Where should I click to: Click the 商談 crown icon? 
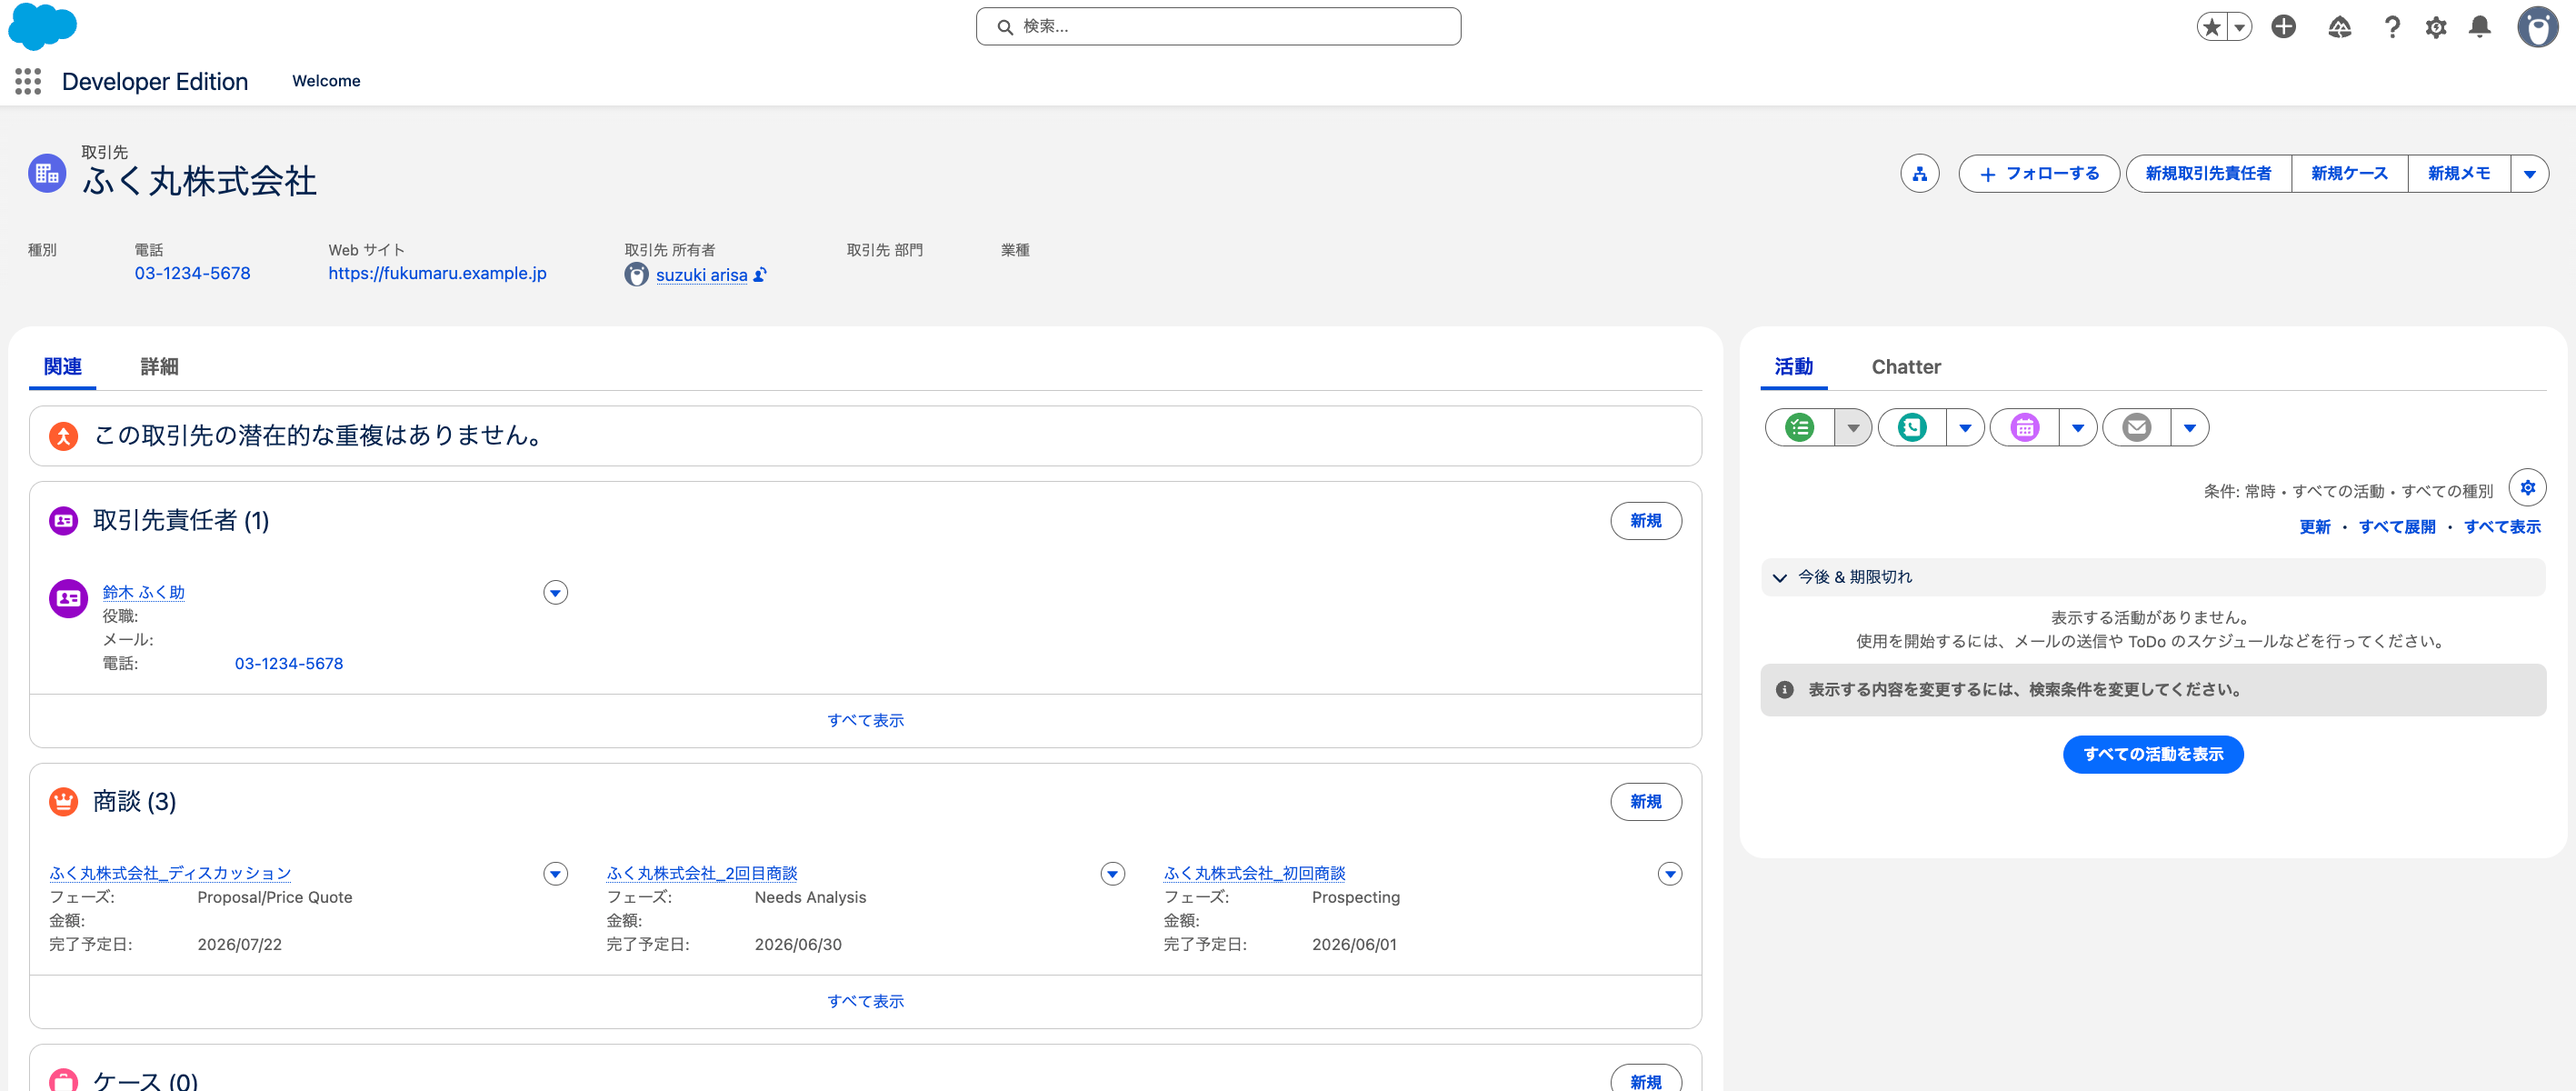(x=63, y=802)
